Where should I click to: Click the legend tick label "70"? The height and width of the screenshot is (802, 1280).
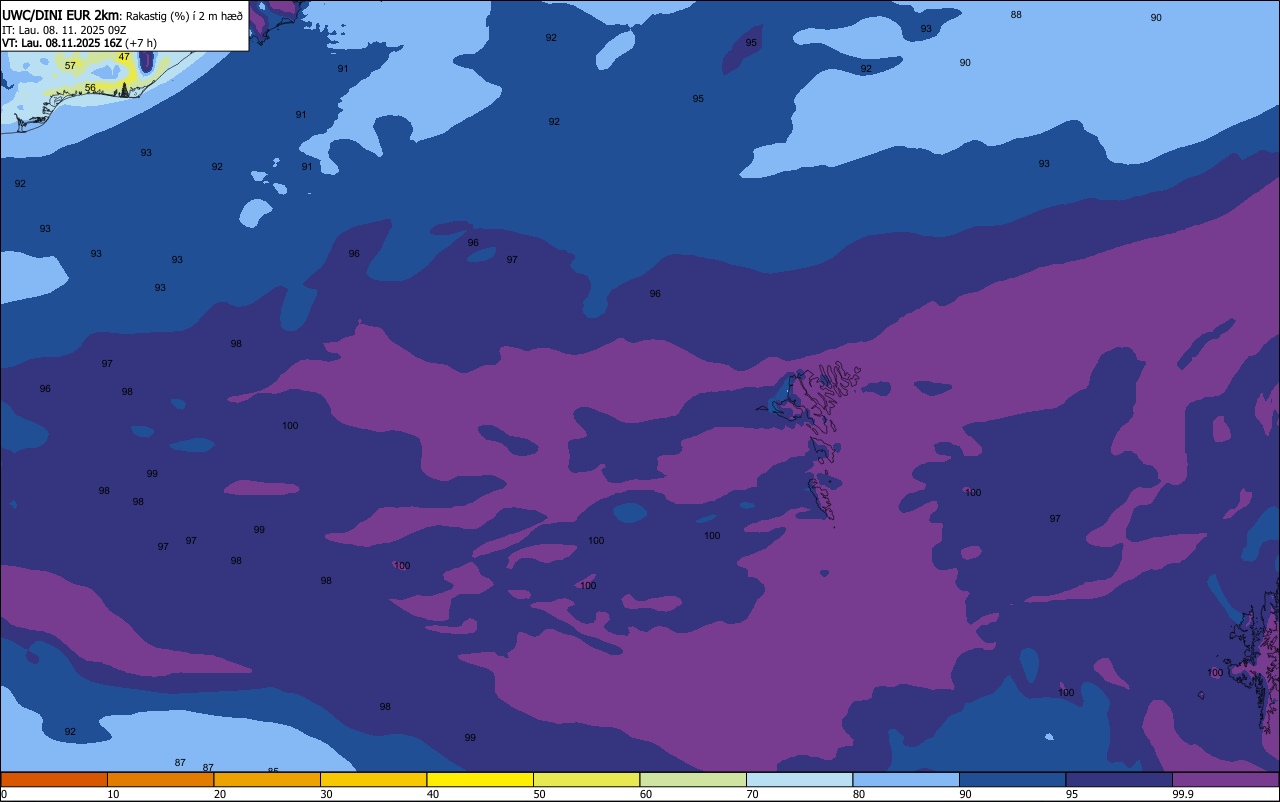(752, 794)
